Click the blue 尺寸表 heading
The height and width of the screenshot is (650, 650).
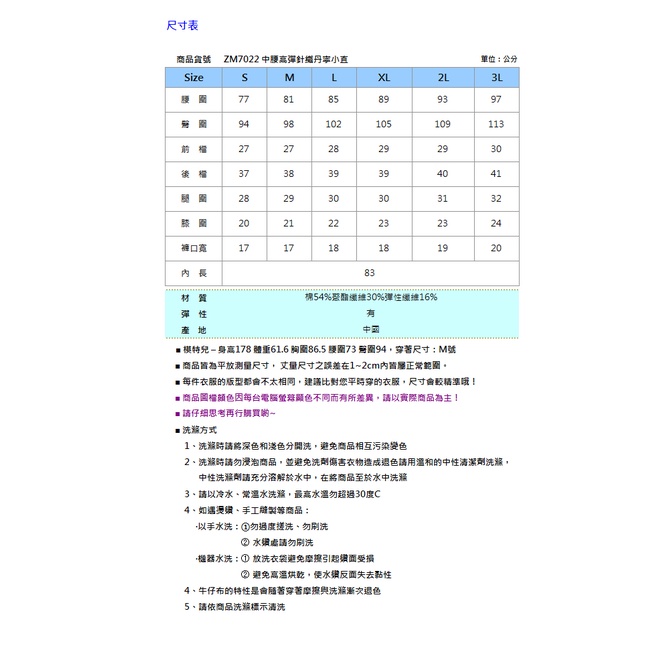[x=182, y=25]
